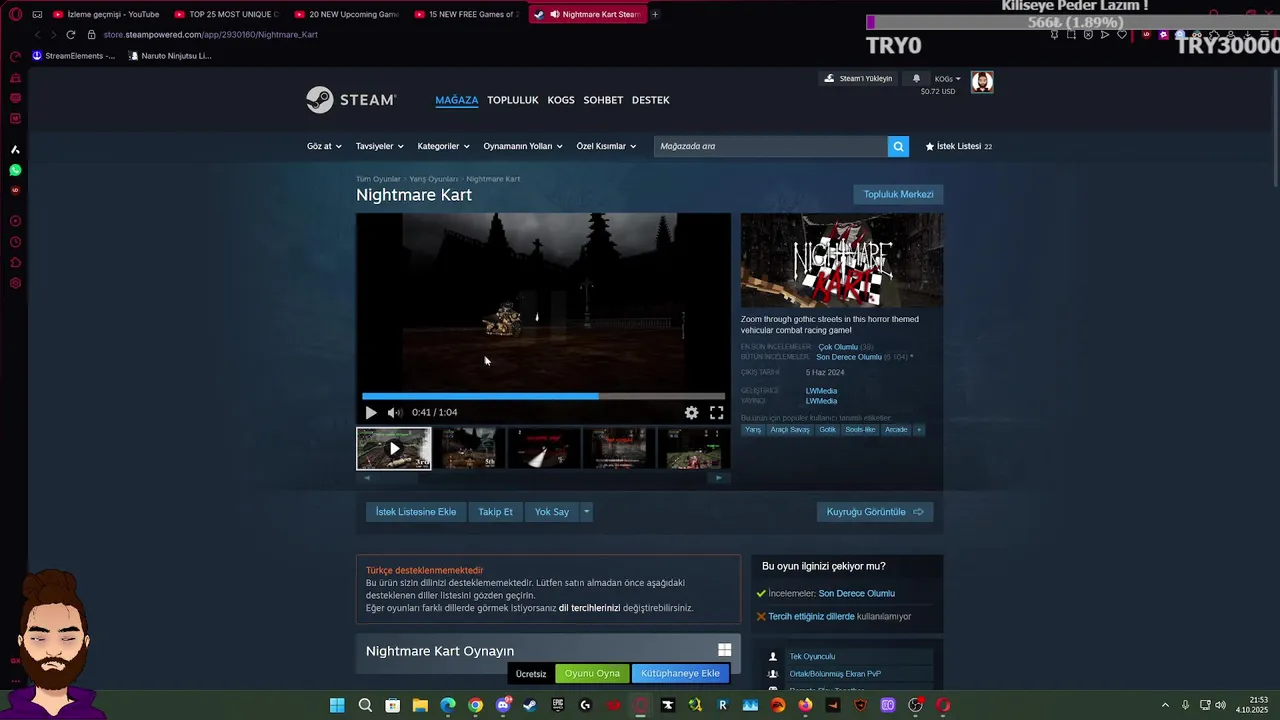Expand the Göz at dropdown
The width and height of the screenshot is (1280, 720).
click(324, 146)
